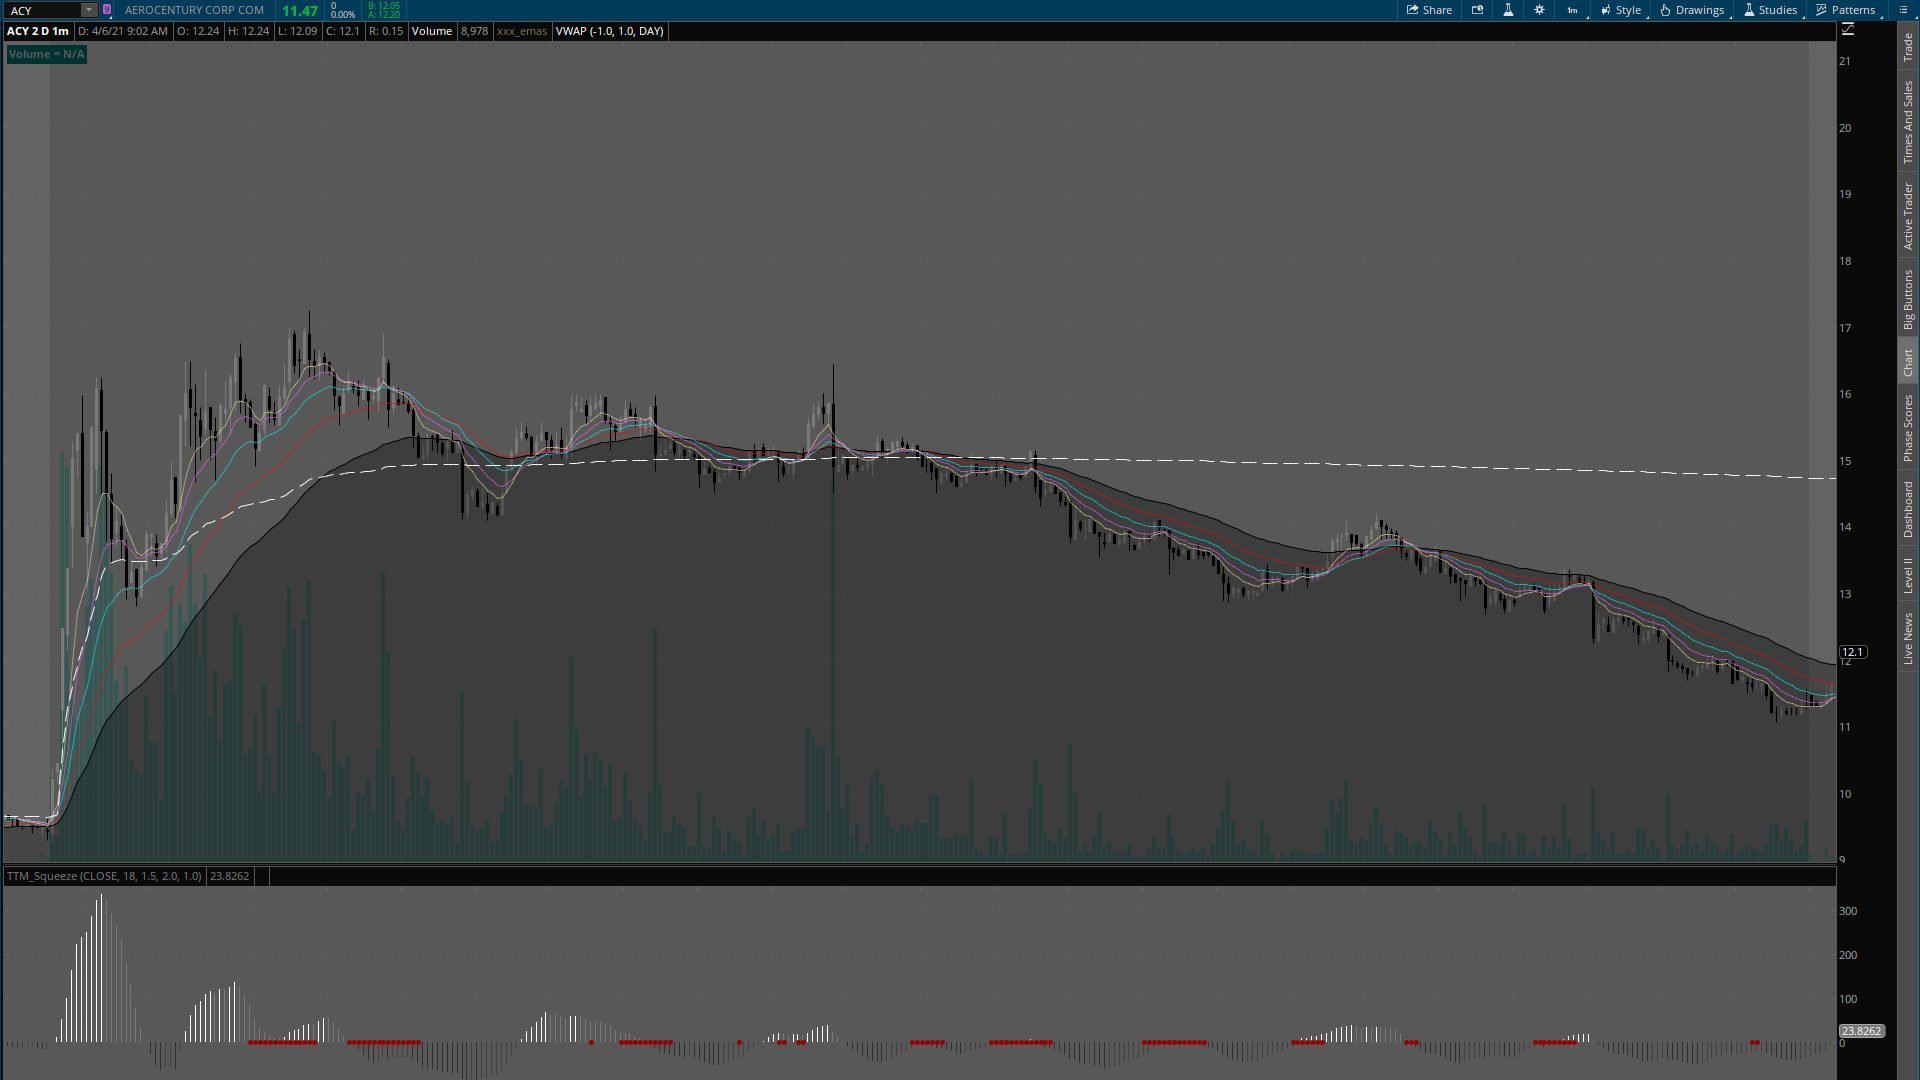Open chart settings gear icon

(1539, 10)
